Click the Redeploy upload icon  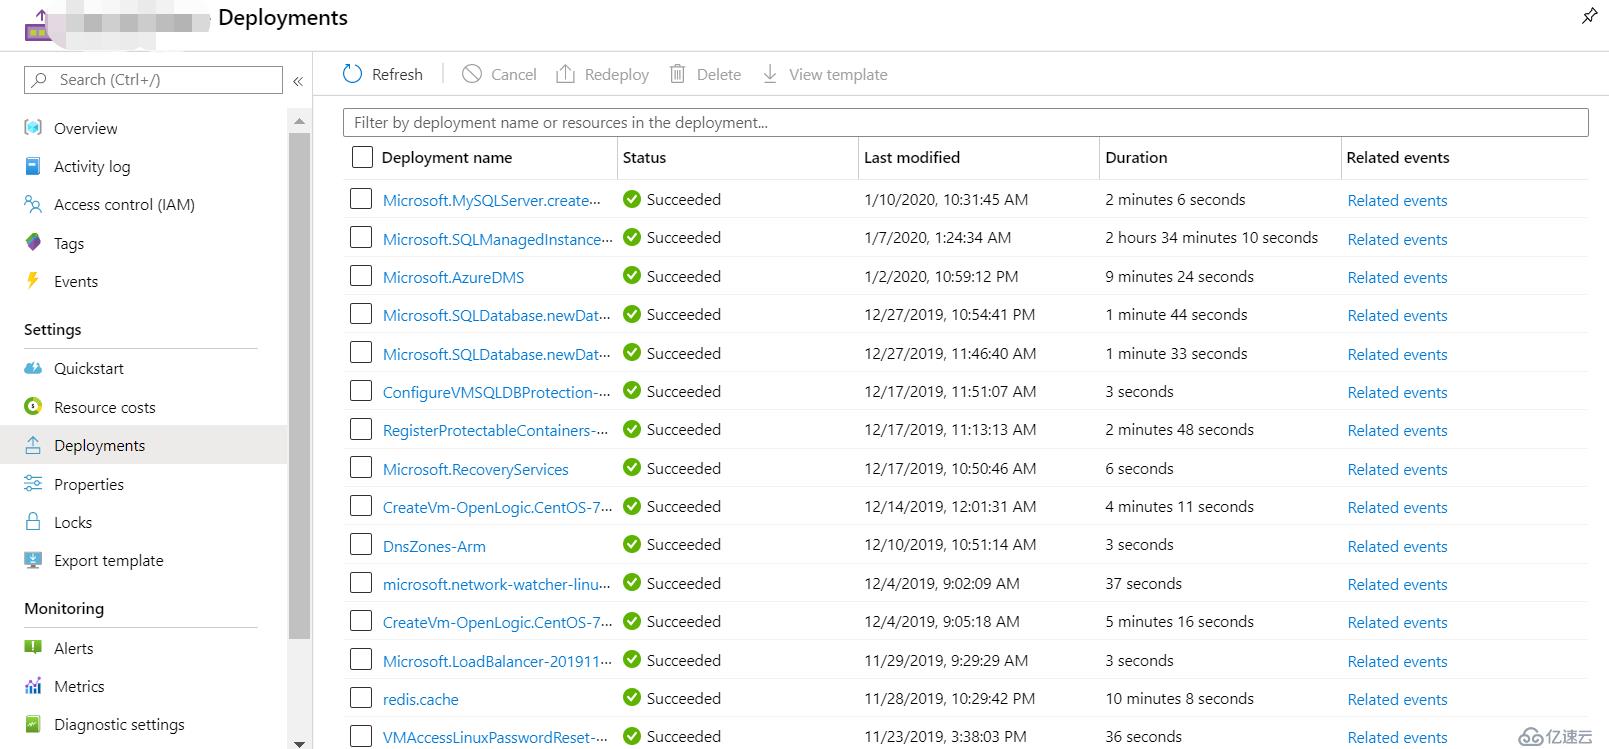click(565, 74)
